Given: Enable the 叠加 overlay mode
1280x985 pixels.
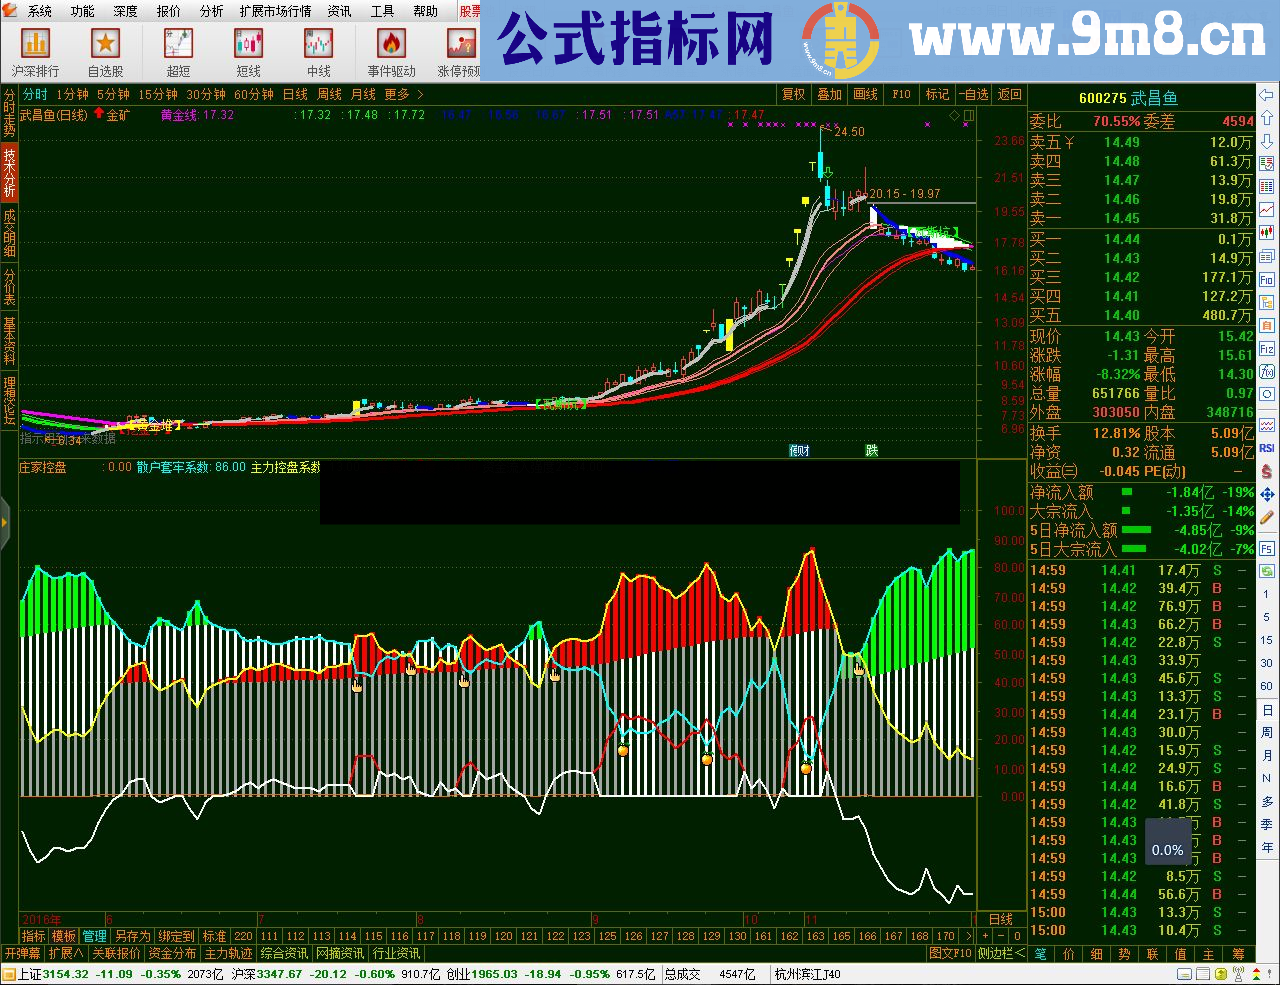Looking at the screenshot, I should tap(828, 93).
